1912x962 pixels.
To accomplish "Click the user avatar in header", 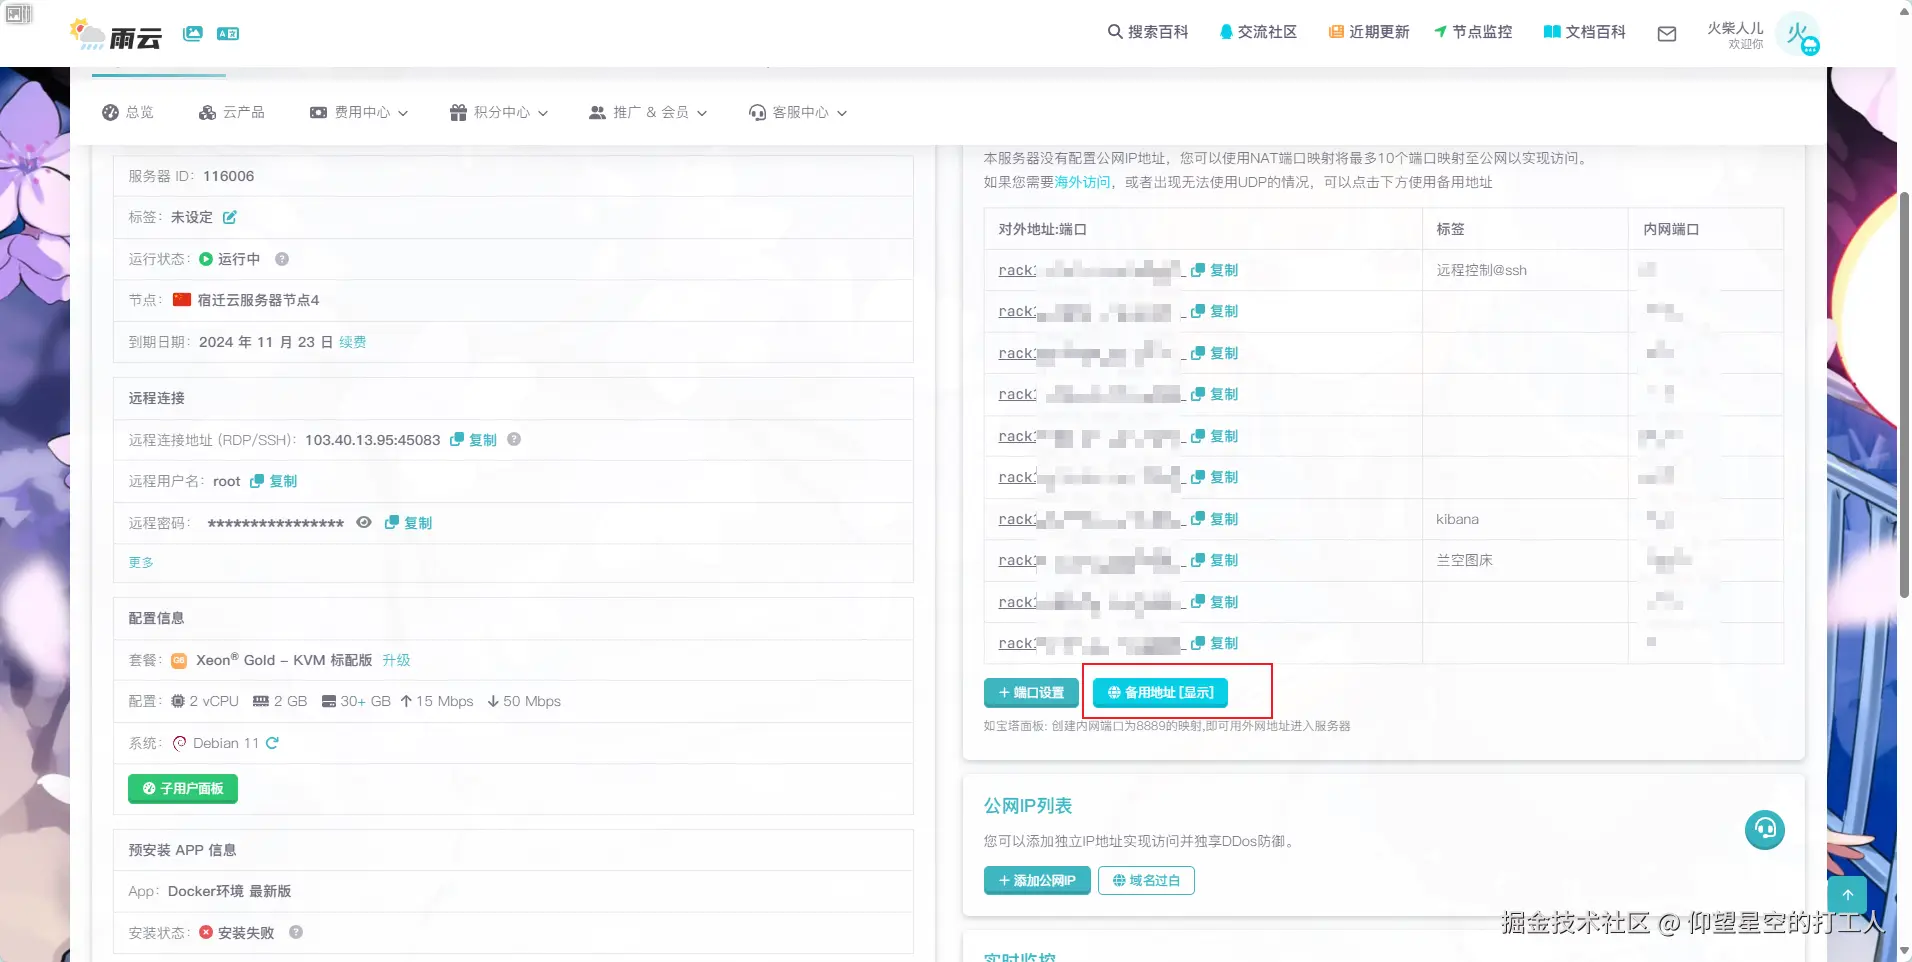I will (x=1798, y=34).
